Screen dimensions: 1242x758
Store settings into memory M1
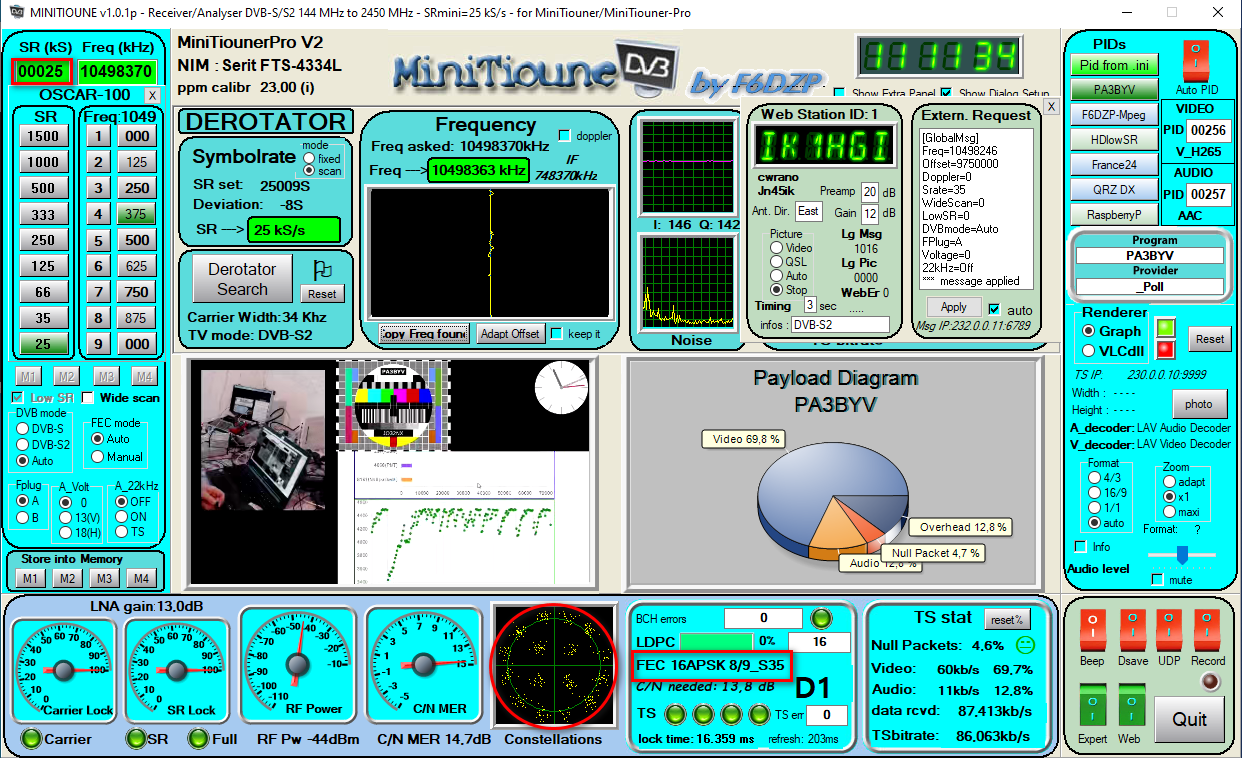pos(30,579)
